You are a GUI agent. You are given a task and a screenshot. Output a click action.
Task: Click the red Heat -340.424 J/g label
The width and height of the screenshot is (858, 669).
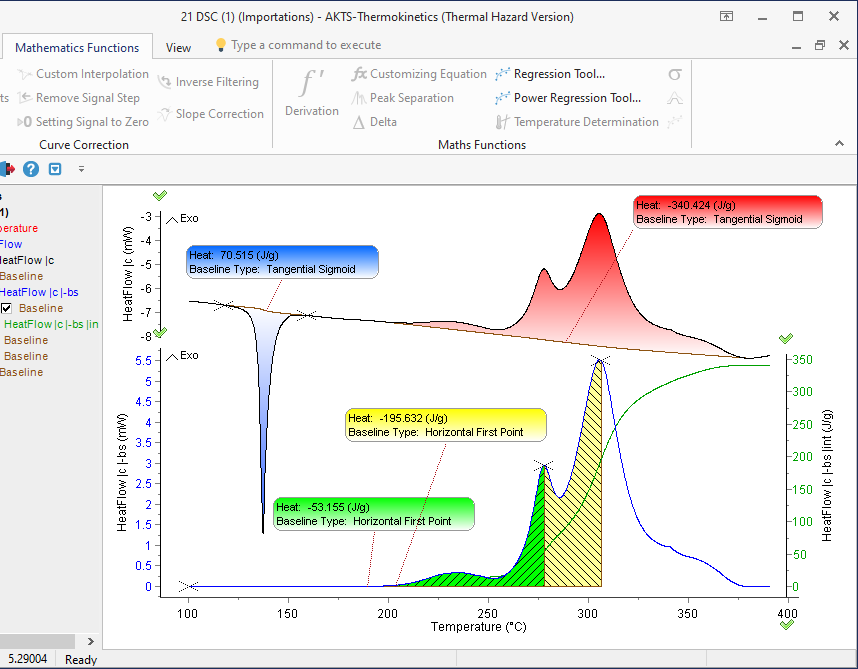point(727,210)
